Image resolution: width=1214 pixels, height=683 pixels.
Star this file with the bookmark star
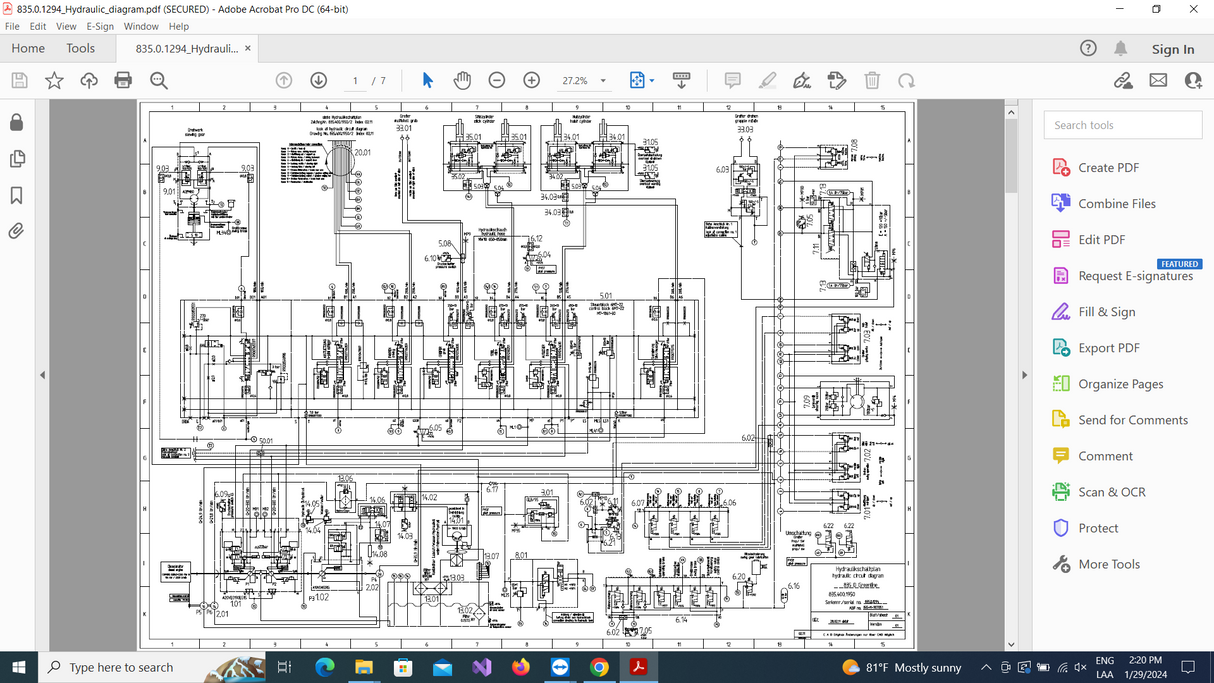tap(54, 80)
